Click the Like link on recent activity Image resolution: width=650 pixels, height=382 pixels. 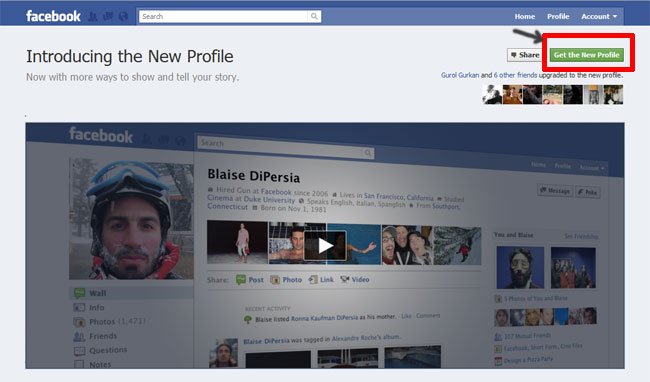click(x=406, y=316)
